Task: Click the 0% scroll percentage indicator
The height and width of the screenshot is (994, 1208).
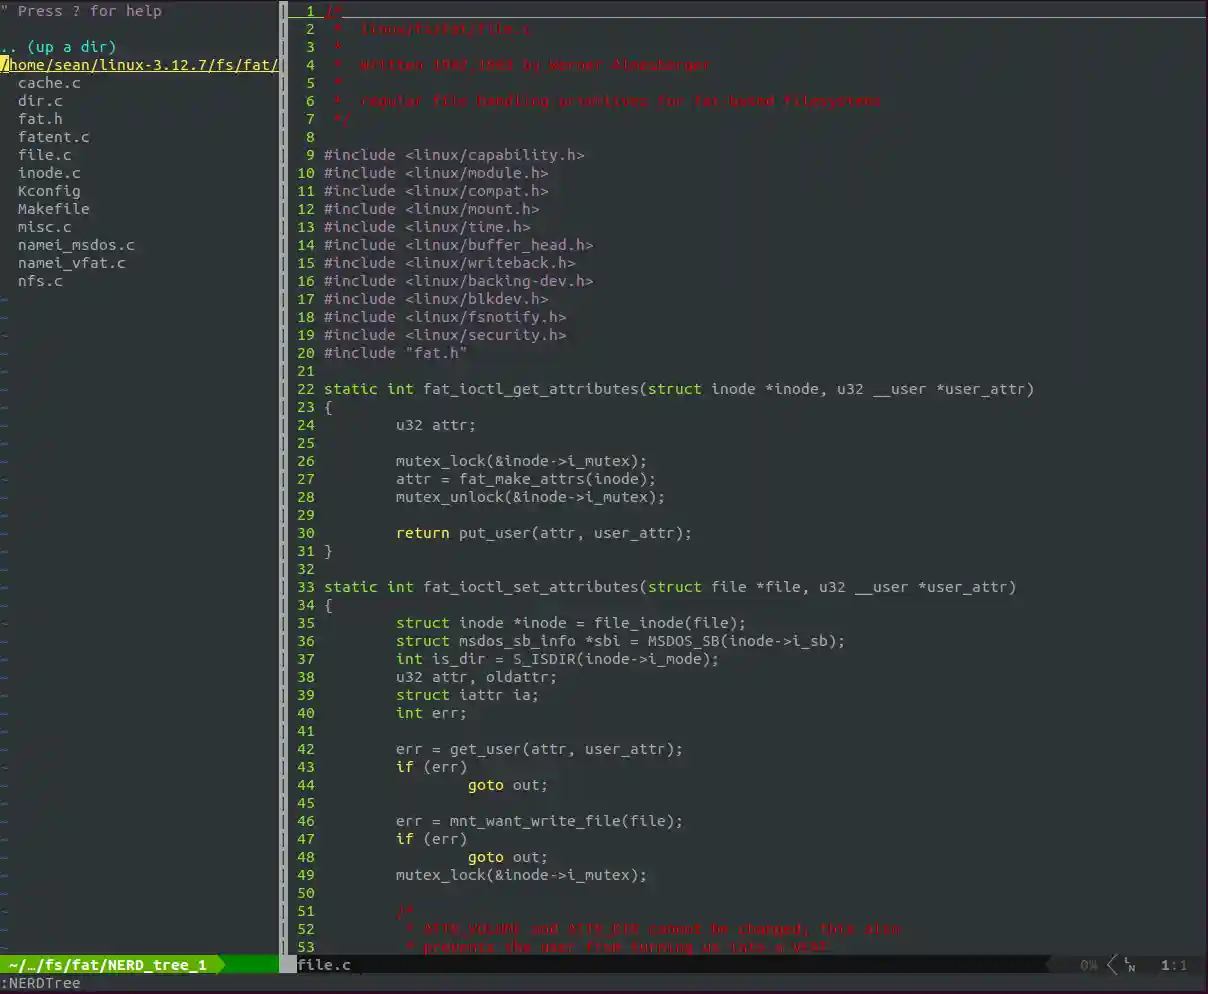Action: pos(1088,965)
